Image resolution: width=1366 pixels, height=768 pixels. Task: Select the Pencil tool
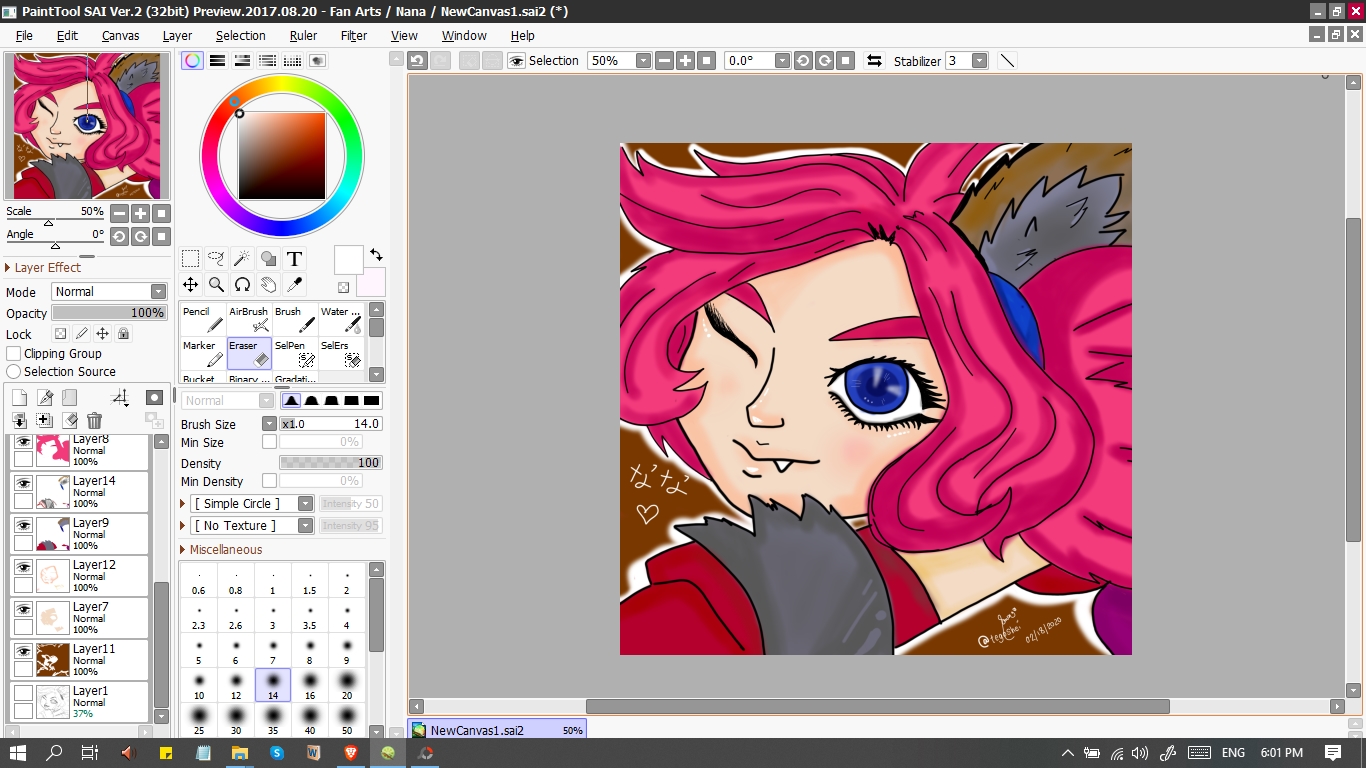(203, 320)
